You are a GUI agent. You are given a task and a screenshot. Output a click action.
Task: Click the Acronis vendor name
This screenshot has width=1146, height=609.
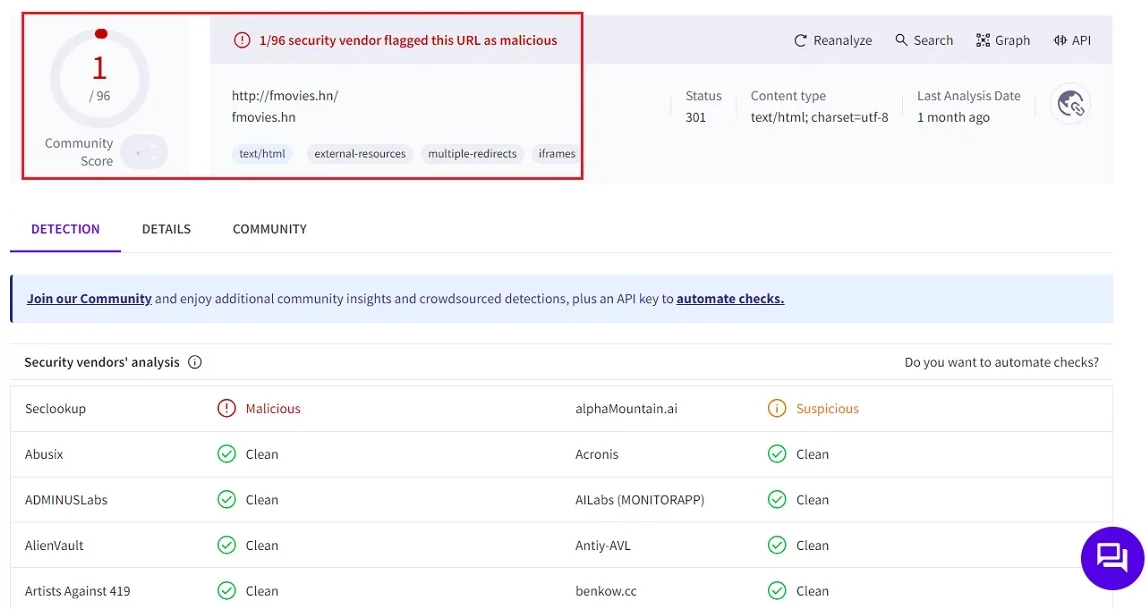(x=596, y=454)
